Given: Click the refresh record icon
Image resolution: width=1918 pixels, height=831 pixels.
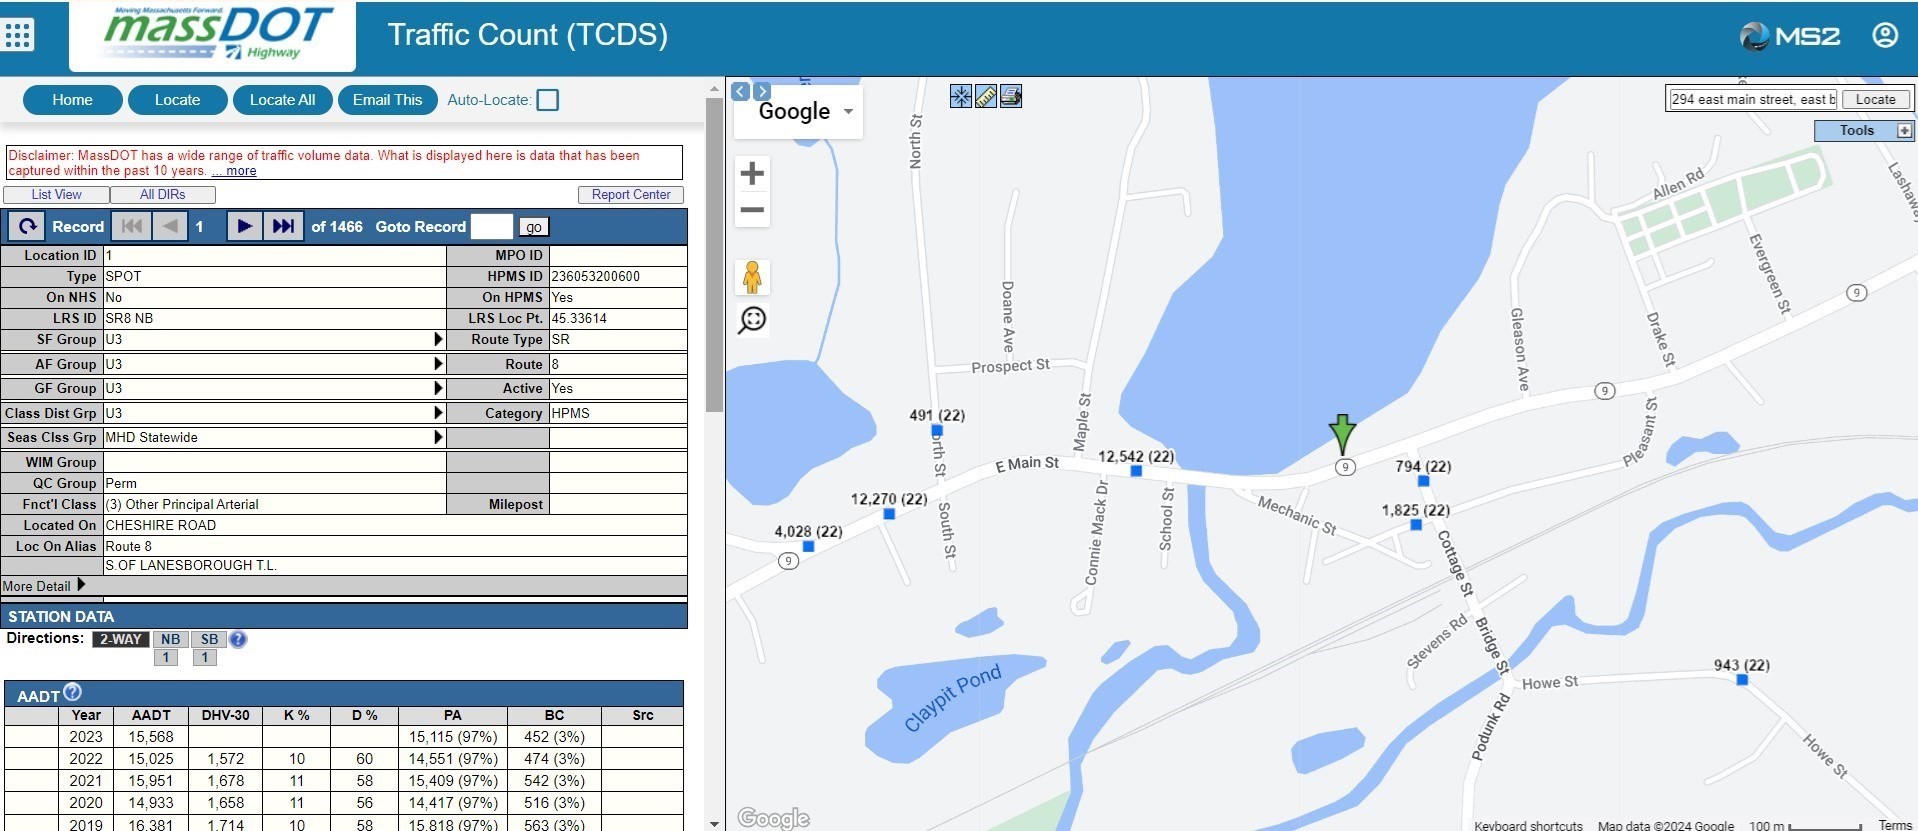Looking at the screenshot, I should (27, 227).
